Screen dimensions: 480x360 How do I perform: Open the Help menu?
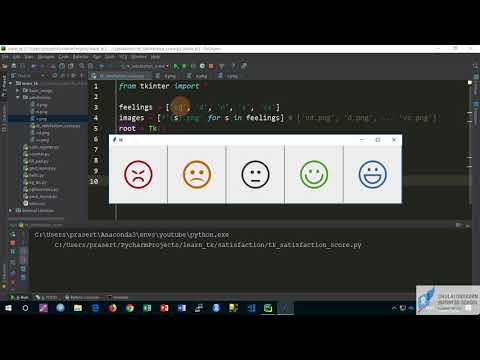(x=155, y=57)
